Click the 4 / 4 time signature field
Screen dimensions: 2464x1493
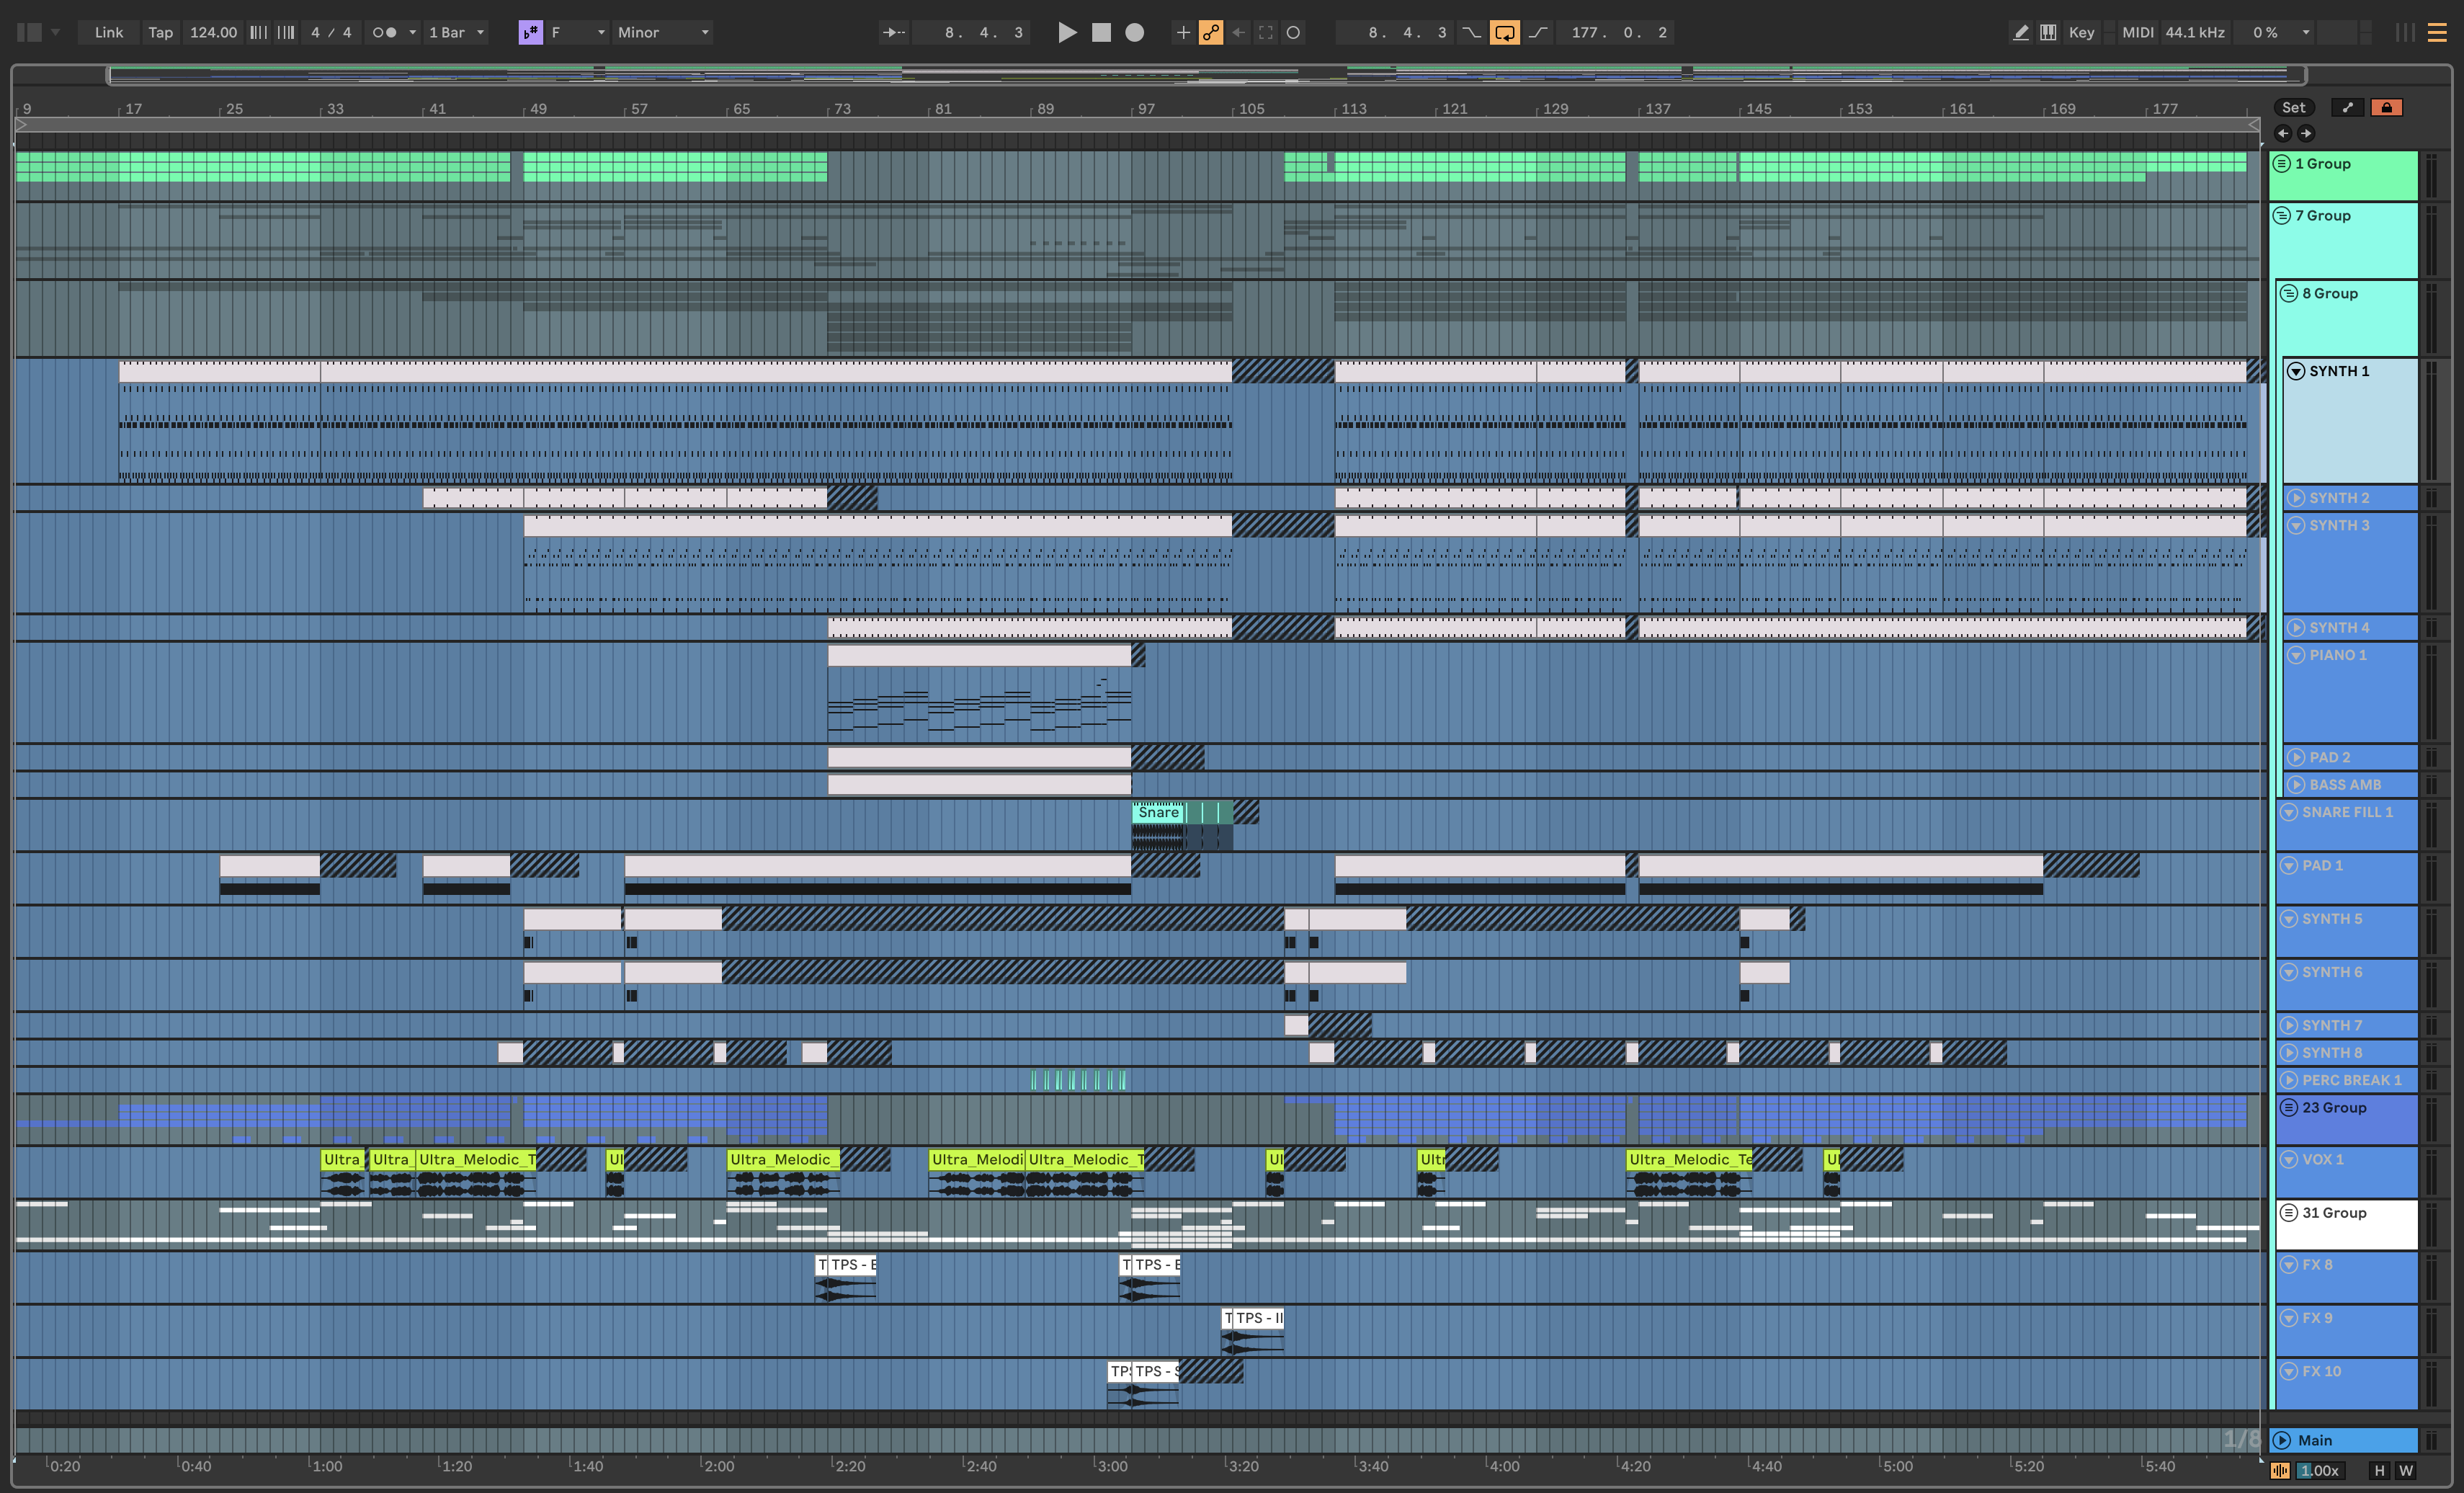pyautogui.click(x=331, y=32)
